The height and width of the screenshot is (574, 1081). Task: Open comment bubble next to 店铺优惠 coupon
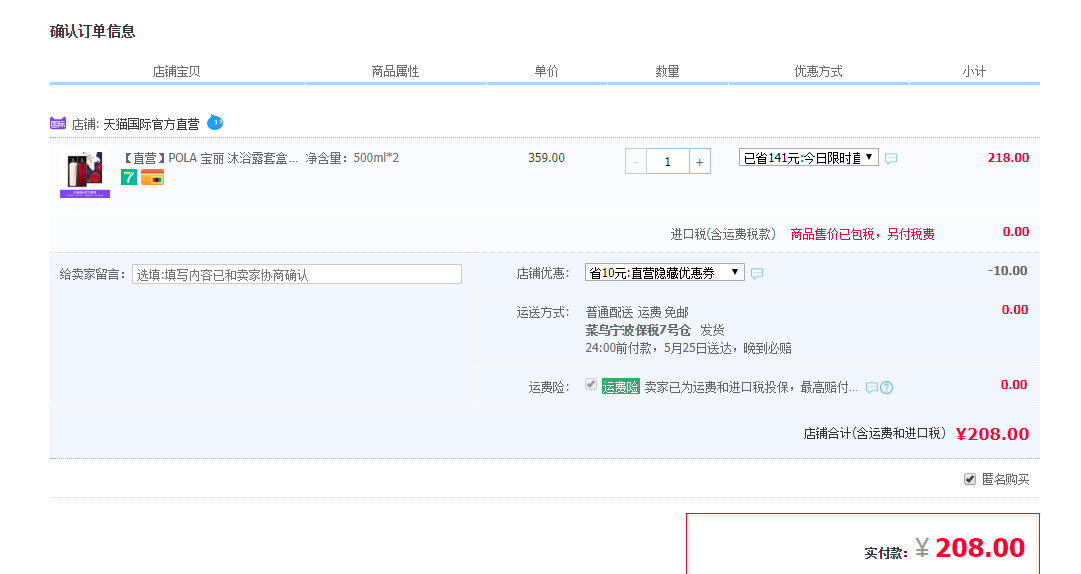[757, 274]
